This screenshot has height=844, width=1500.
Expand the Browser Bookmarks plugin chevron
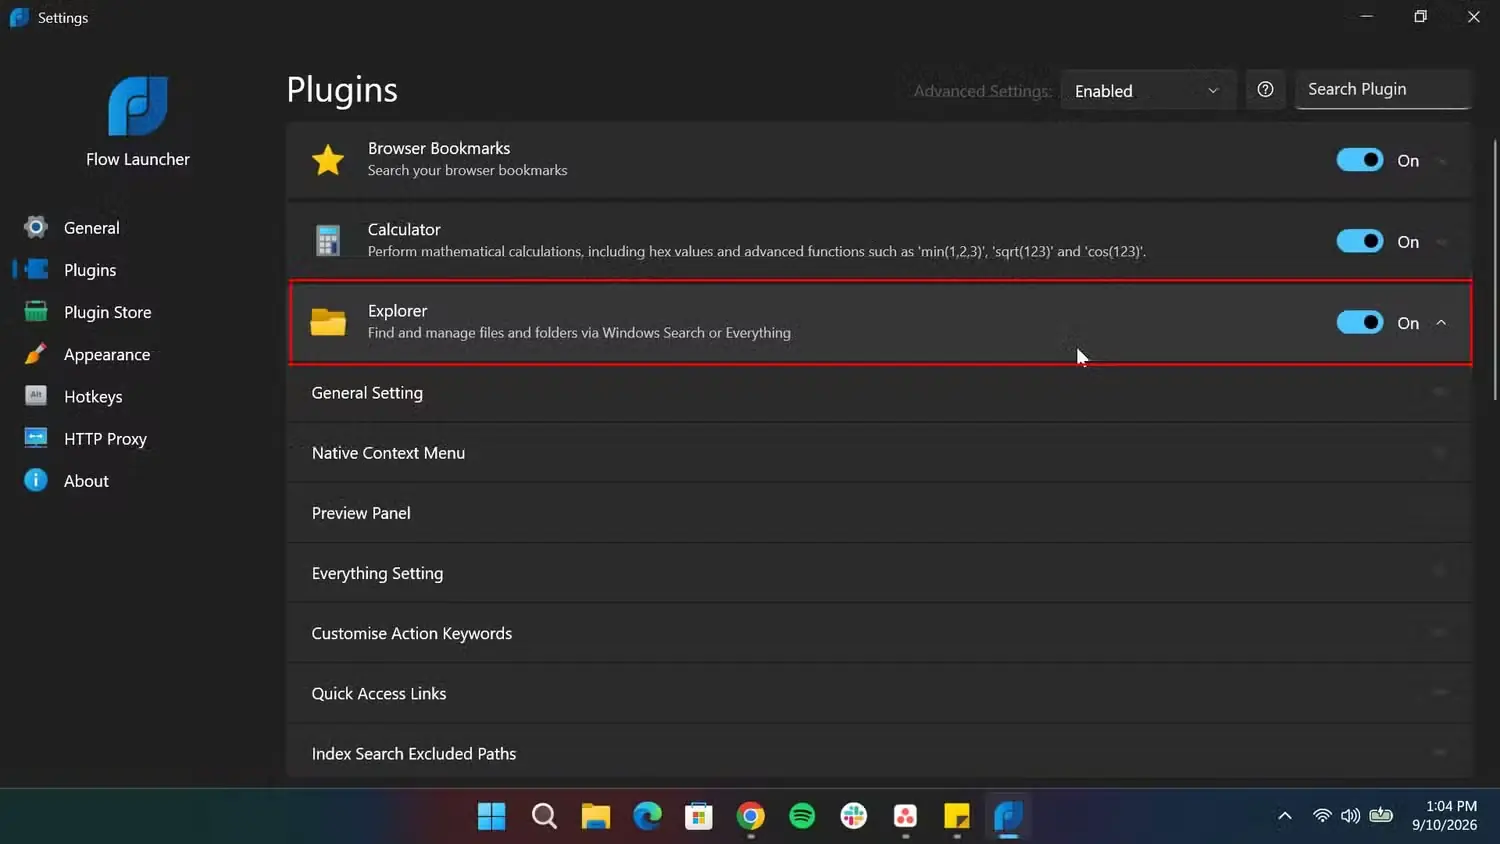click(1441, 161)
